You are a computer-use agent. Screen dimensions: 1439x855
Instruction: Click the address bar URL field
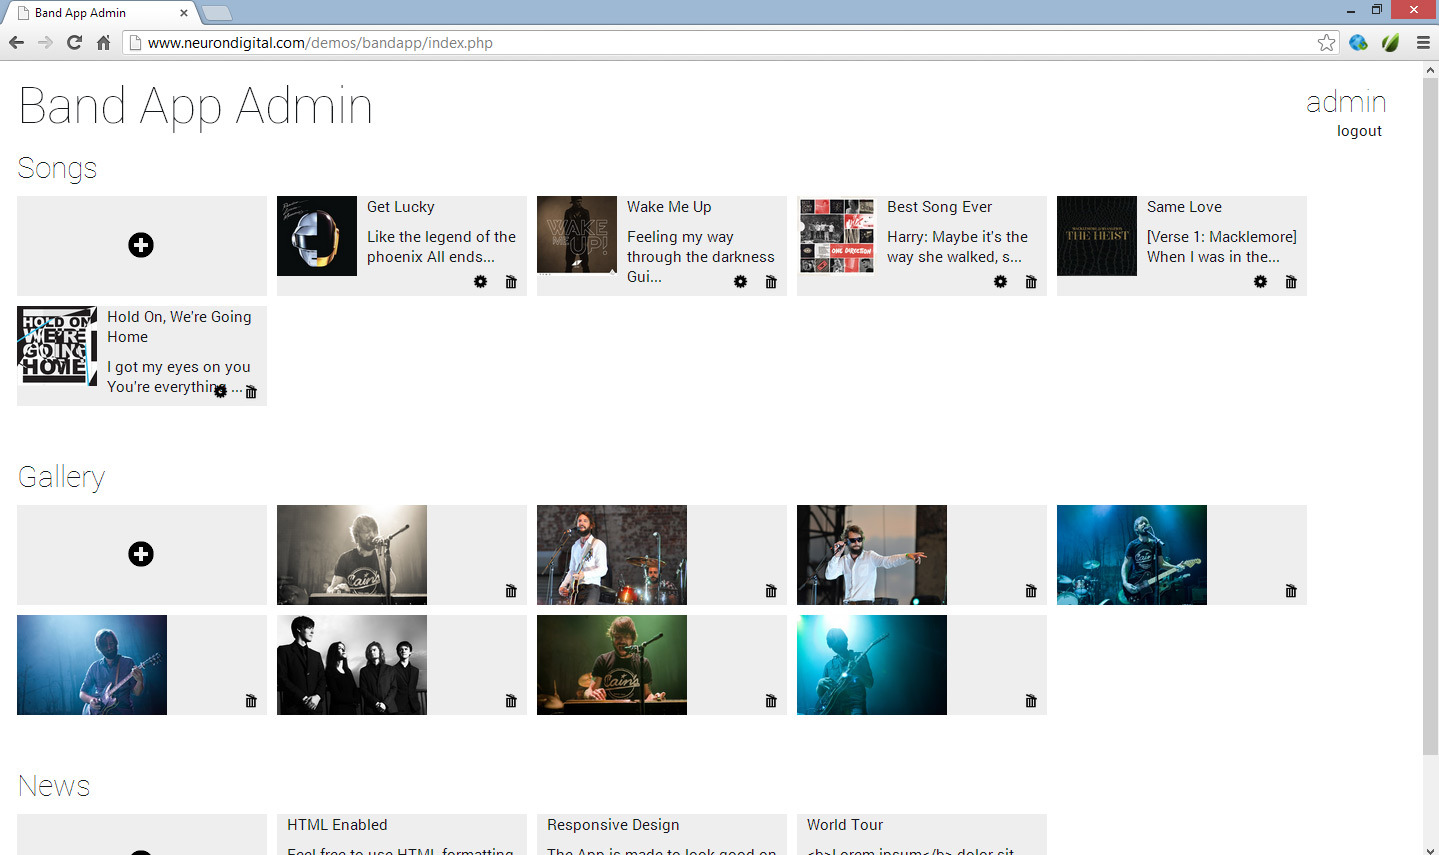click(700, 43)
